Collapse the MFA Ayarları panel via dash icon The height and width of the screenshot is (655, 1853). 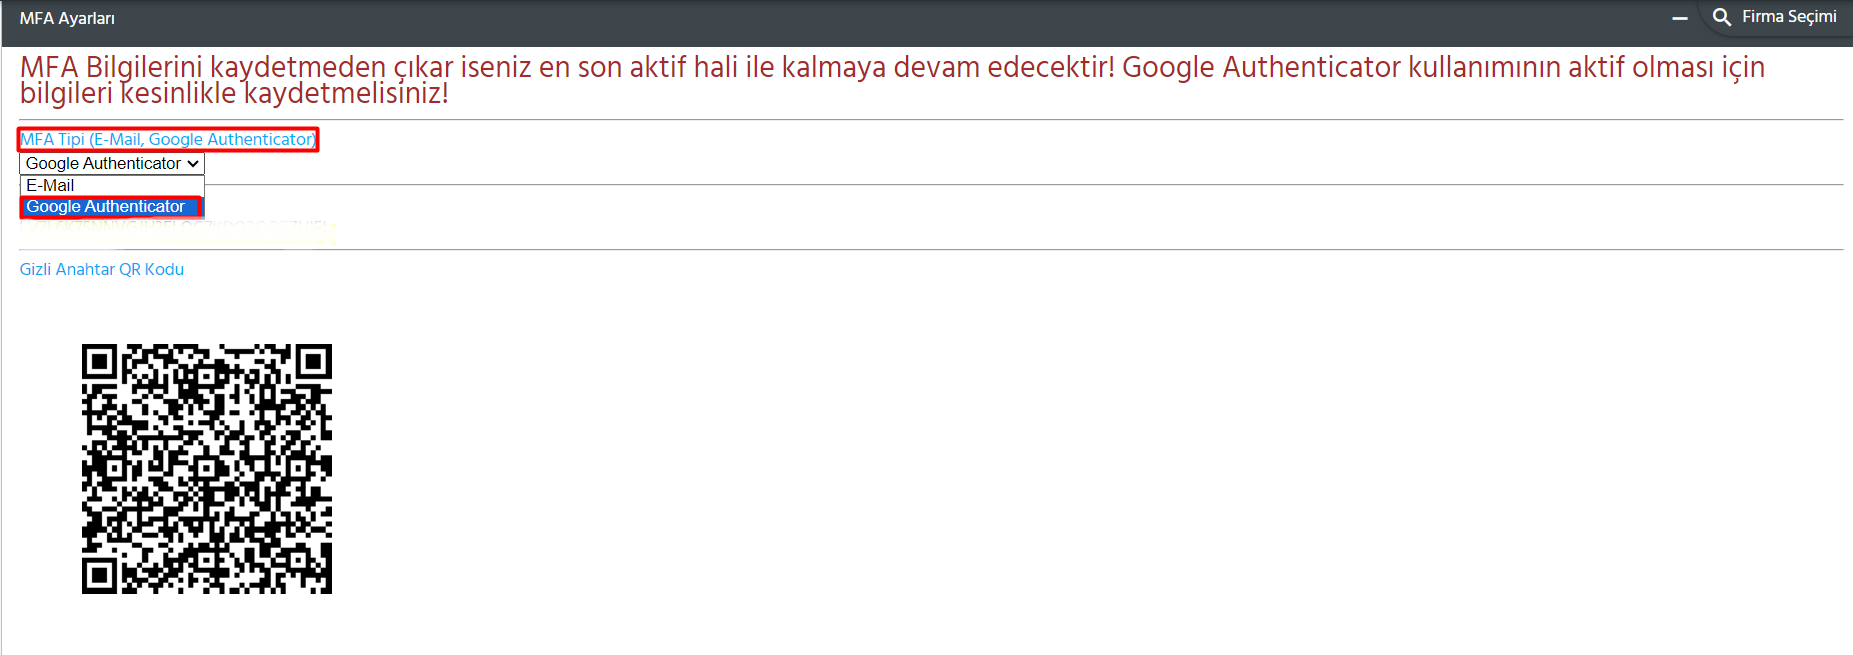[x=1680, y=18]
